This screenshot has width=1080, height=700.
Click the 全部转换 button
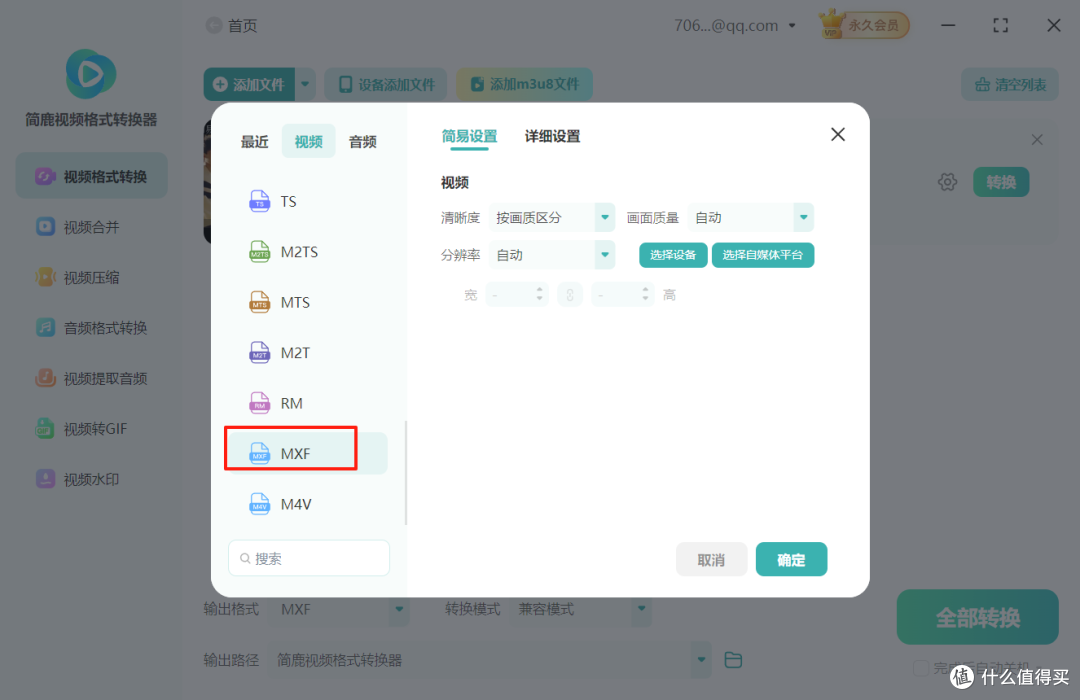977,617
